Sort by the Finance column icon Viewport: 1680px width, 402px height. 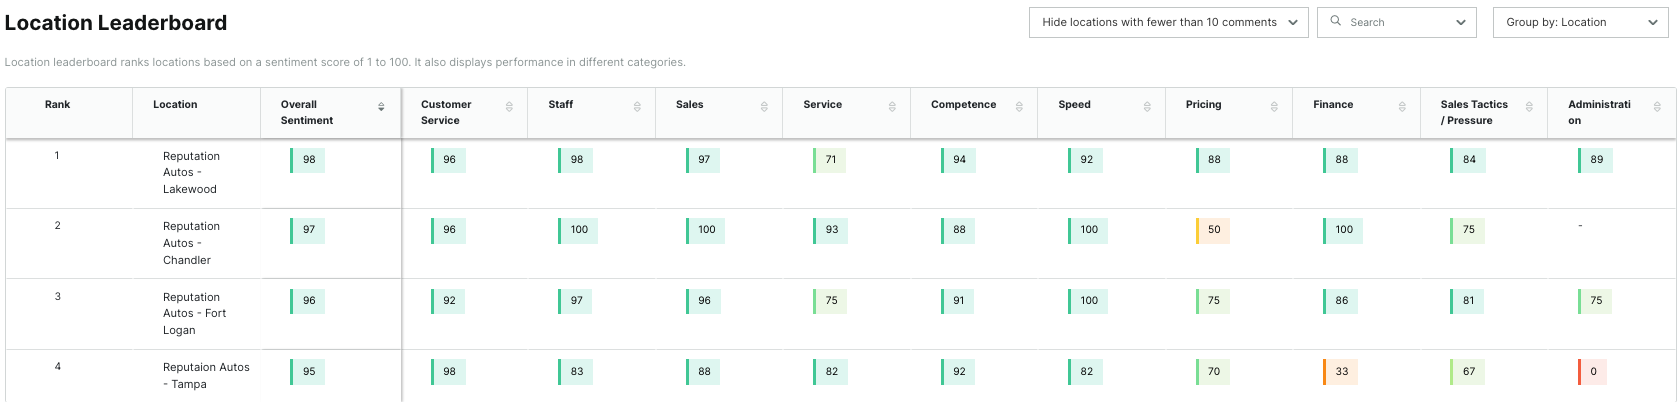[x=1402, y=107]
